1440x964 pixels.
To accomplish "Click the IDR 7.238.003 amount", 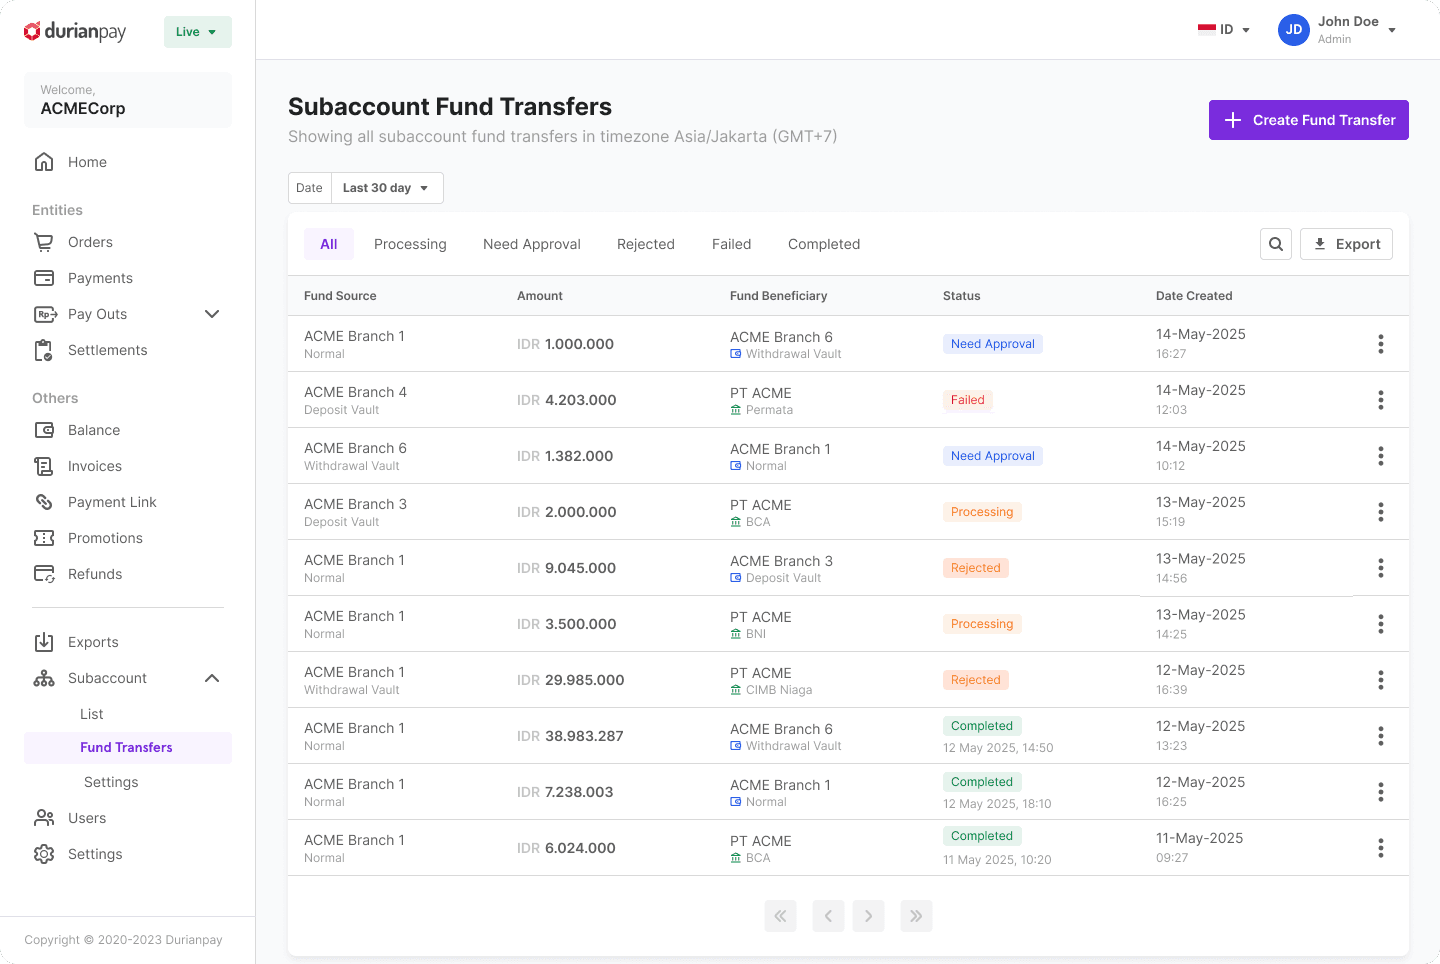I will (x=565, y=792).
